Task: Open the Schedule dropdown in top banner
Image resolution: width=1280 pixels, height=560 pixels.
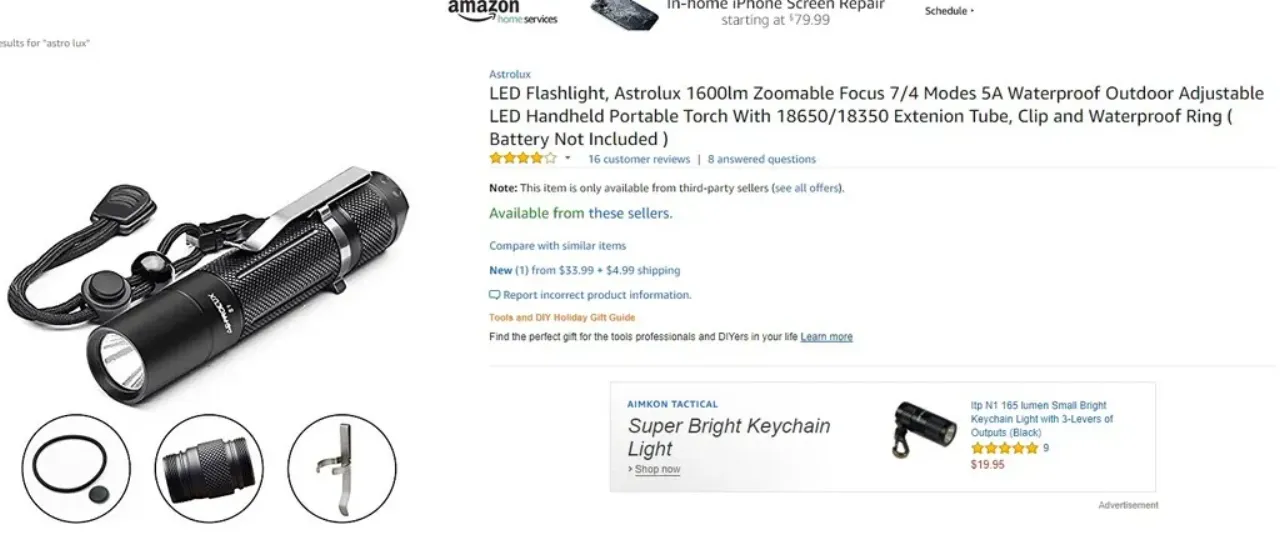Action: point(949,11)
